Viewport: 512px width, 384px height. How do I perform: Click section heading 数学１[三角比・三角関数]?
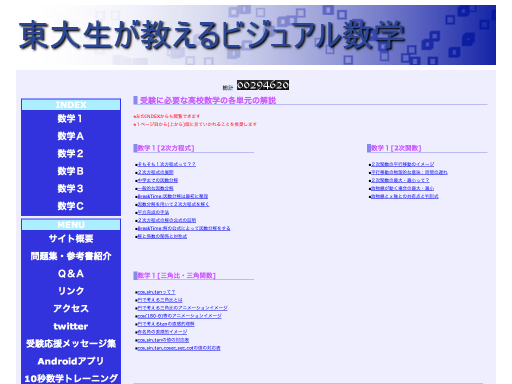(177, 276)
